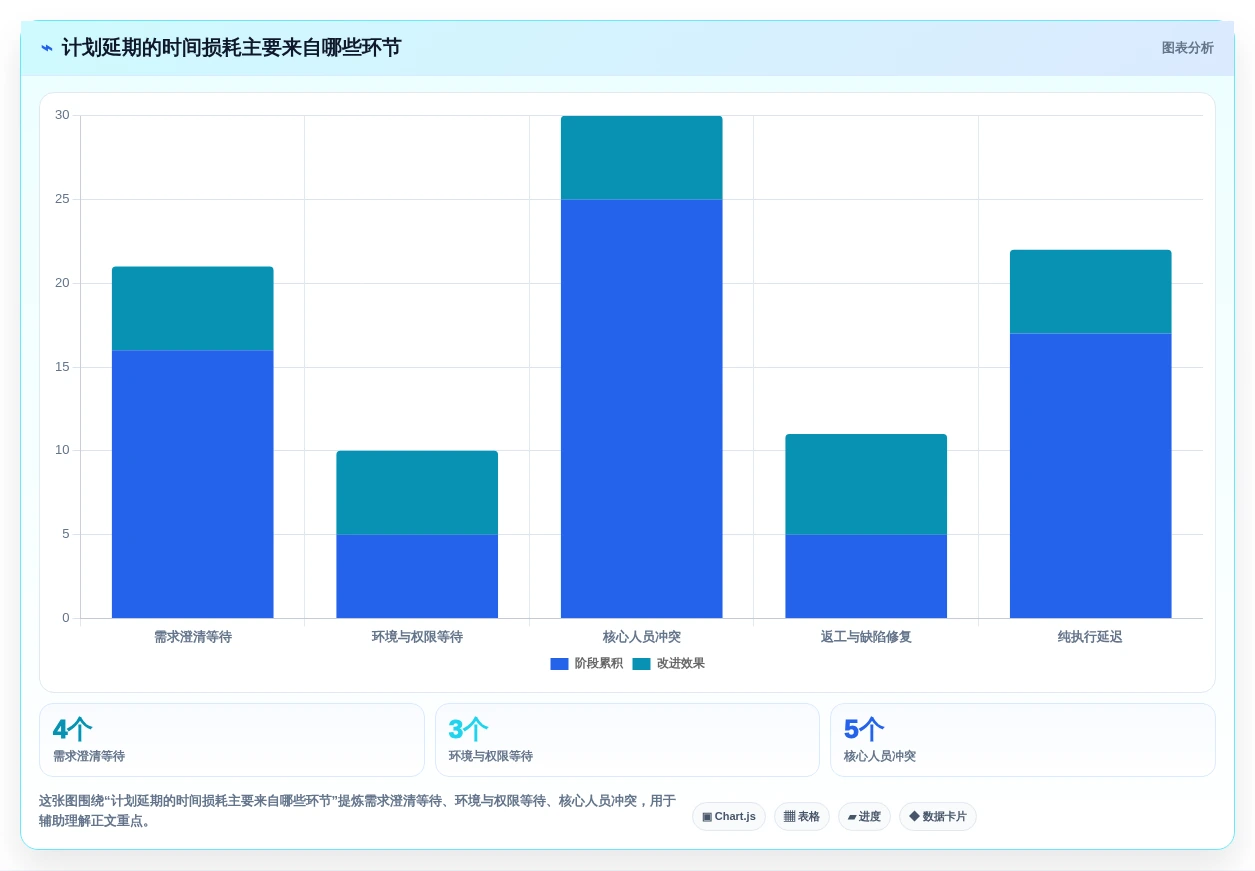Click blue 阶段累积 bar for 纯执行延迟
This screenshot has height=871, width=1255.
[1090, 475]
